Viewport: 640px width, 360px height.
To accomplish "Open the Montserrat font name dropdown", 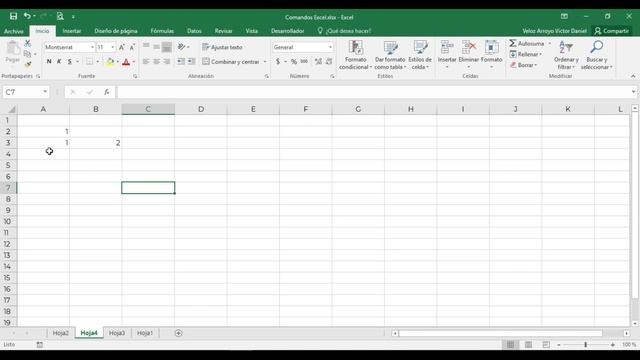I will click(92, 47).
